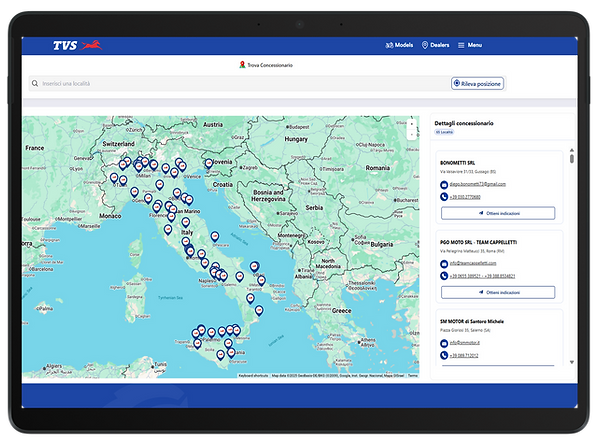Select the pin on the coast northwest of Rome
Screen dimensions: 612x441
[168, 230]
